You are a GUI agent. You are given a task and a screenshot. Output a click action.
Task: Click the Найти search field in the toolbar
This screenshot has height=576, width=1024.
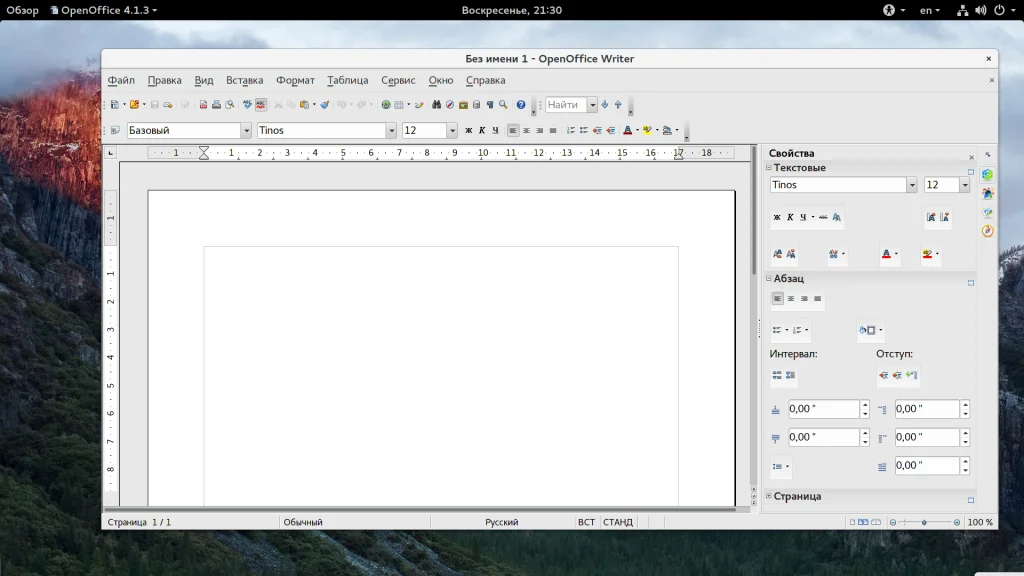[565, 105]
